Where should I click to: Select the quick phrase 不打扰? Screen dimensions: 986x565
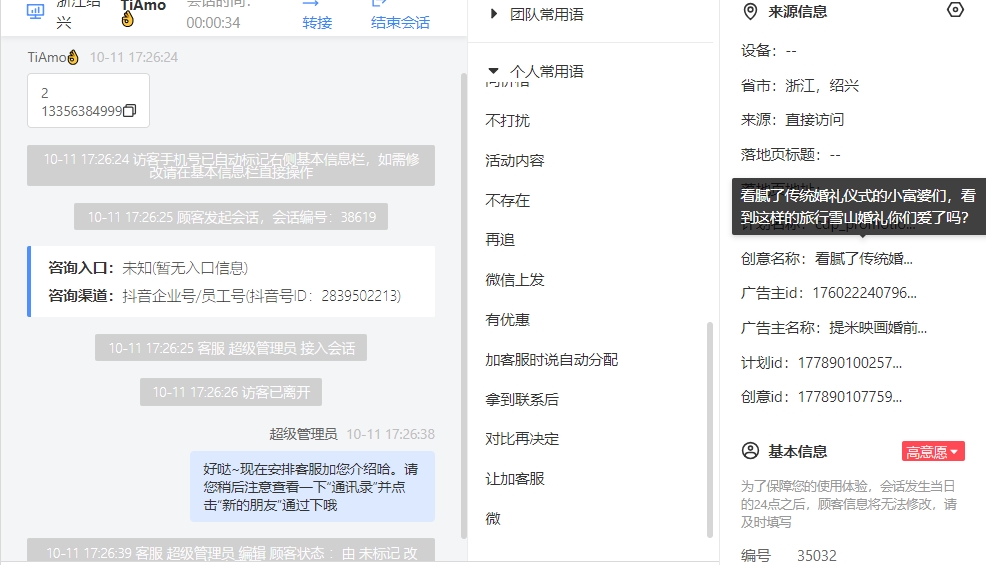507,121
